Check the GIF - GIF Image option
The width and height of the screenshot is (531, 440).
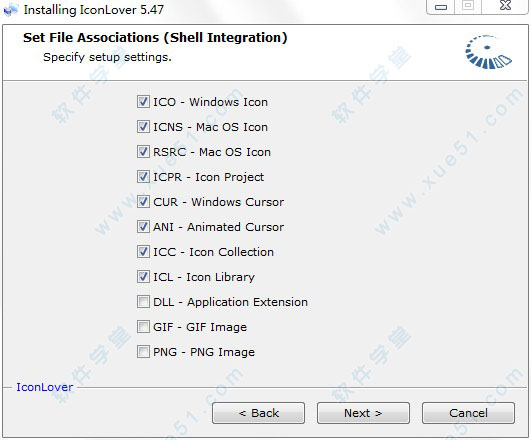(143, 327)
